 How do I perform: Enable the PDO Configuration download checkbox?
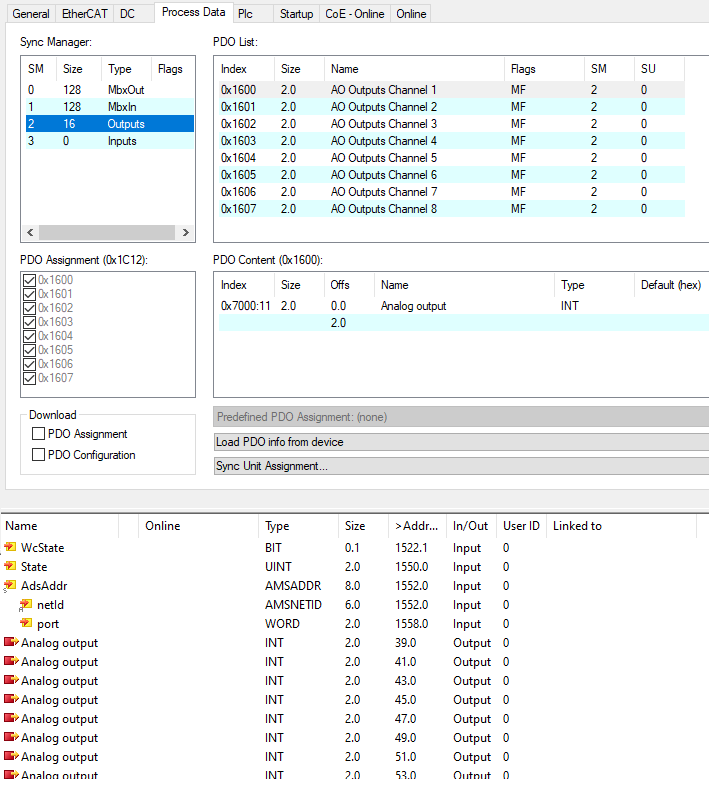pyautogui.click(x=38, y=455)
